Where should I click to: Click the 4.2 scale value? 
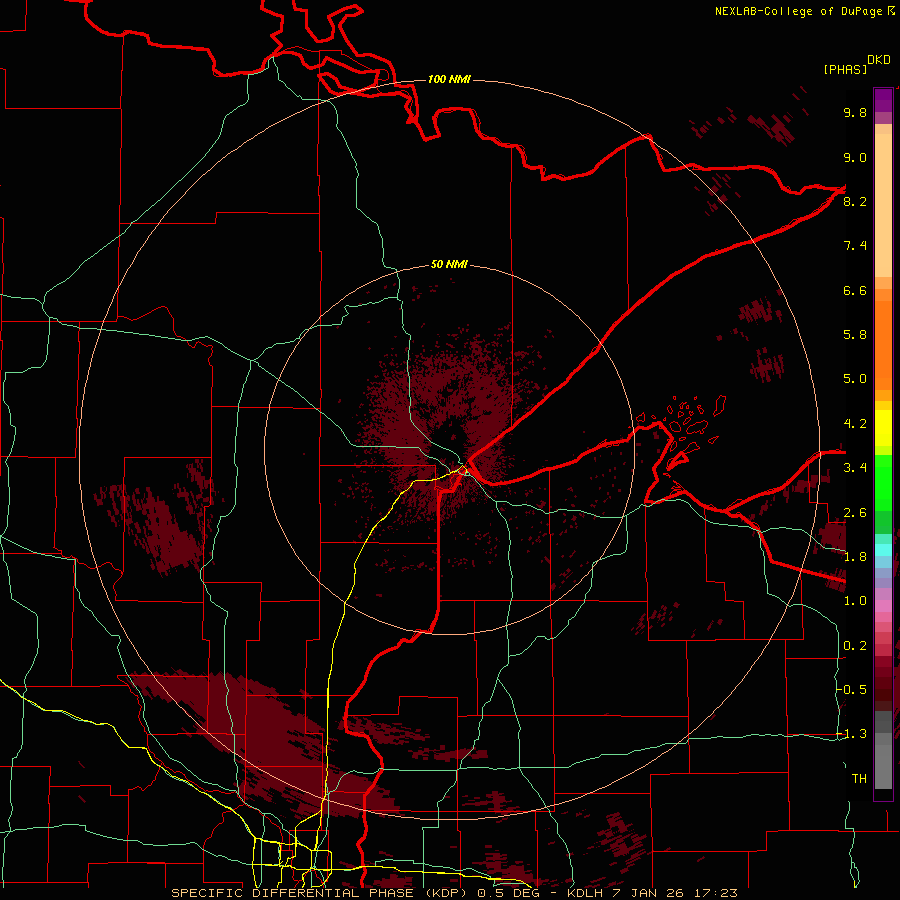[x=855, y=424]
